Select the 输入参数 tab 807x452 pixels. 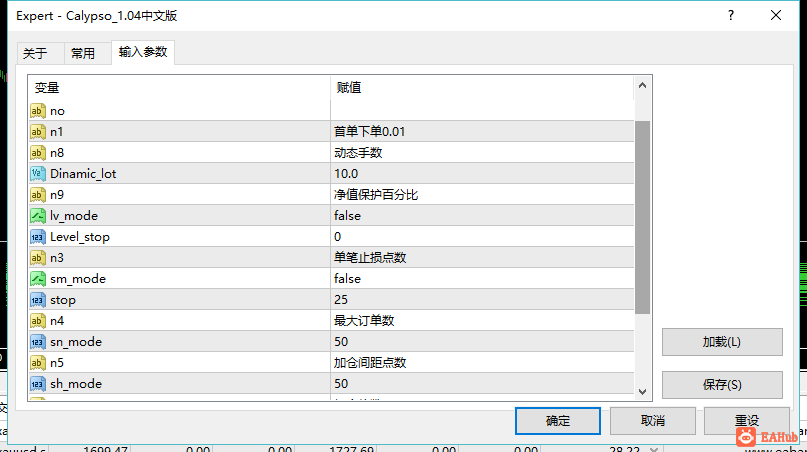point(143,52)
